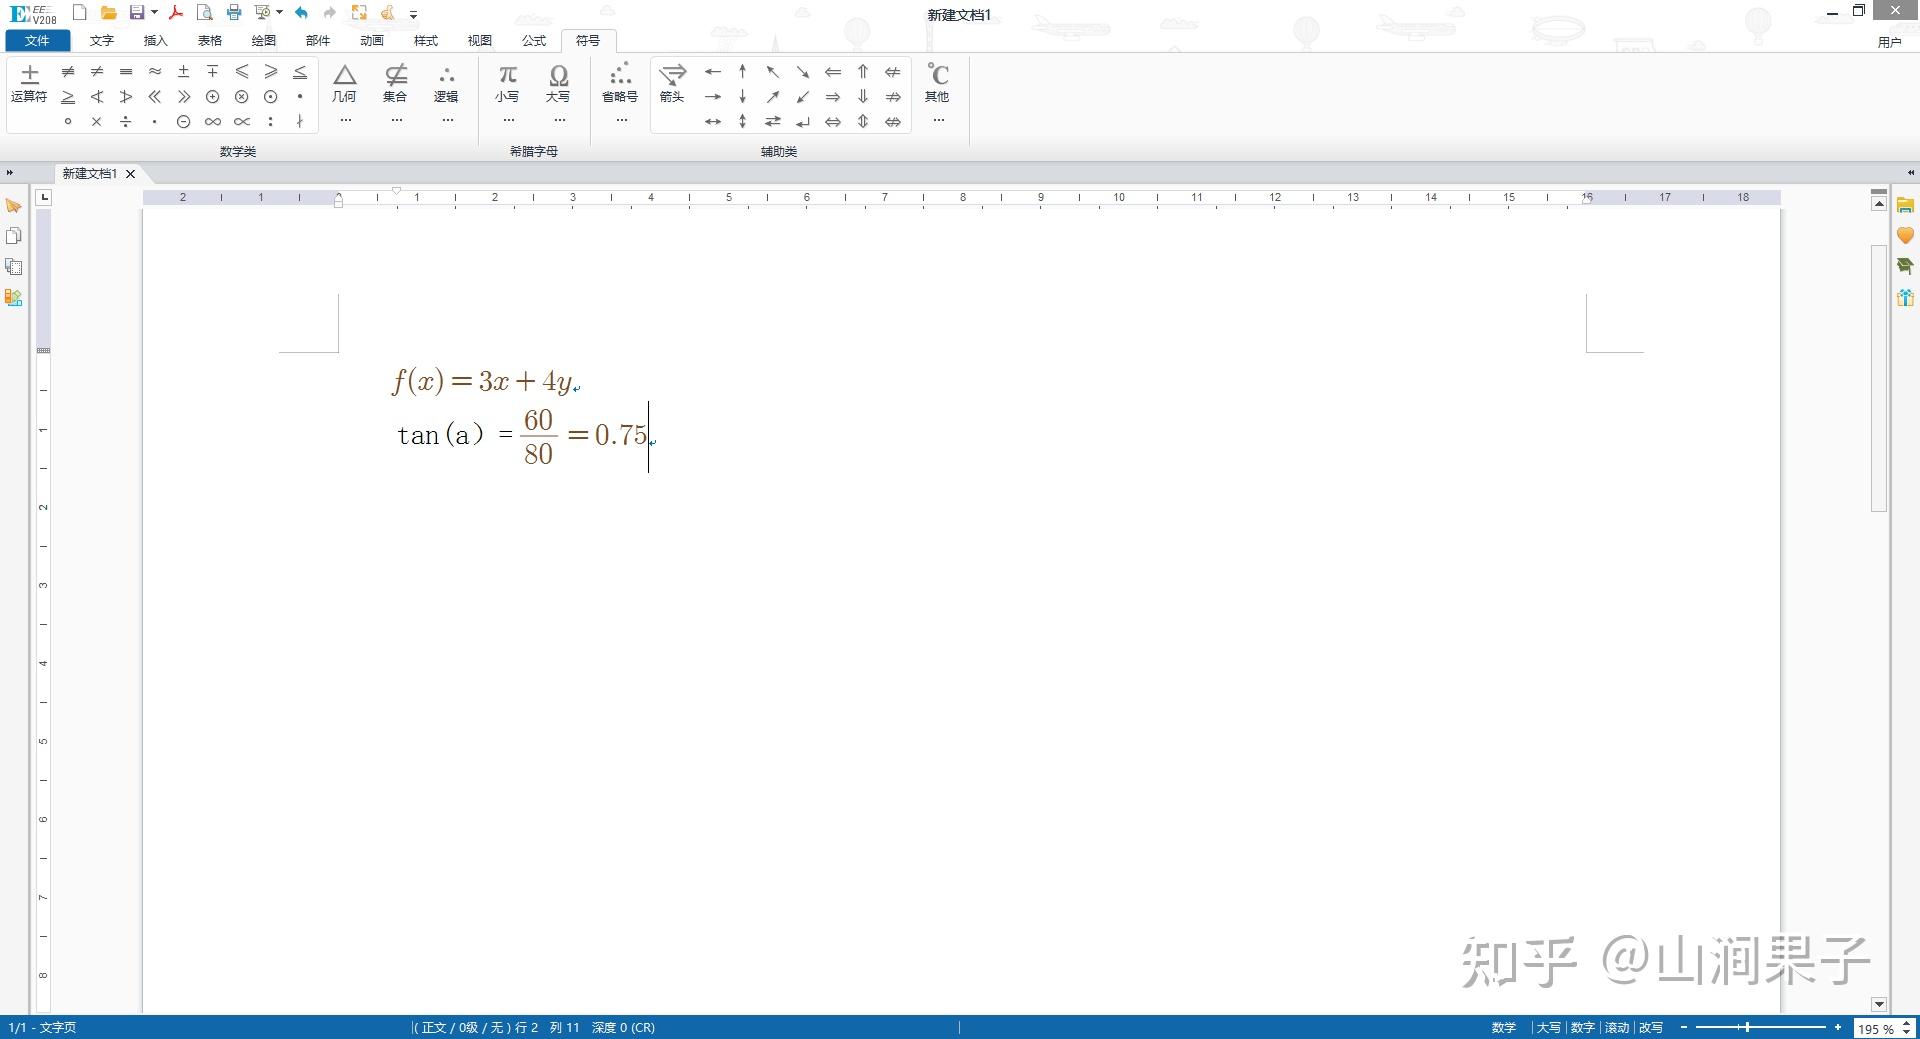Open a file with the folder icon
The image size is (1920, 1039).
click(x=109, y=13)
